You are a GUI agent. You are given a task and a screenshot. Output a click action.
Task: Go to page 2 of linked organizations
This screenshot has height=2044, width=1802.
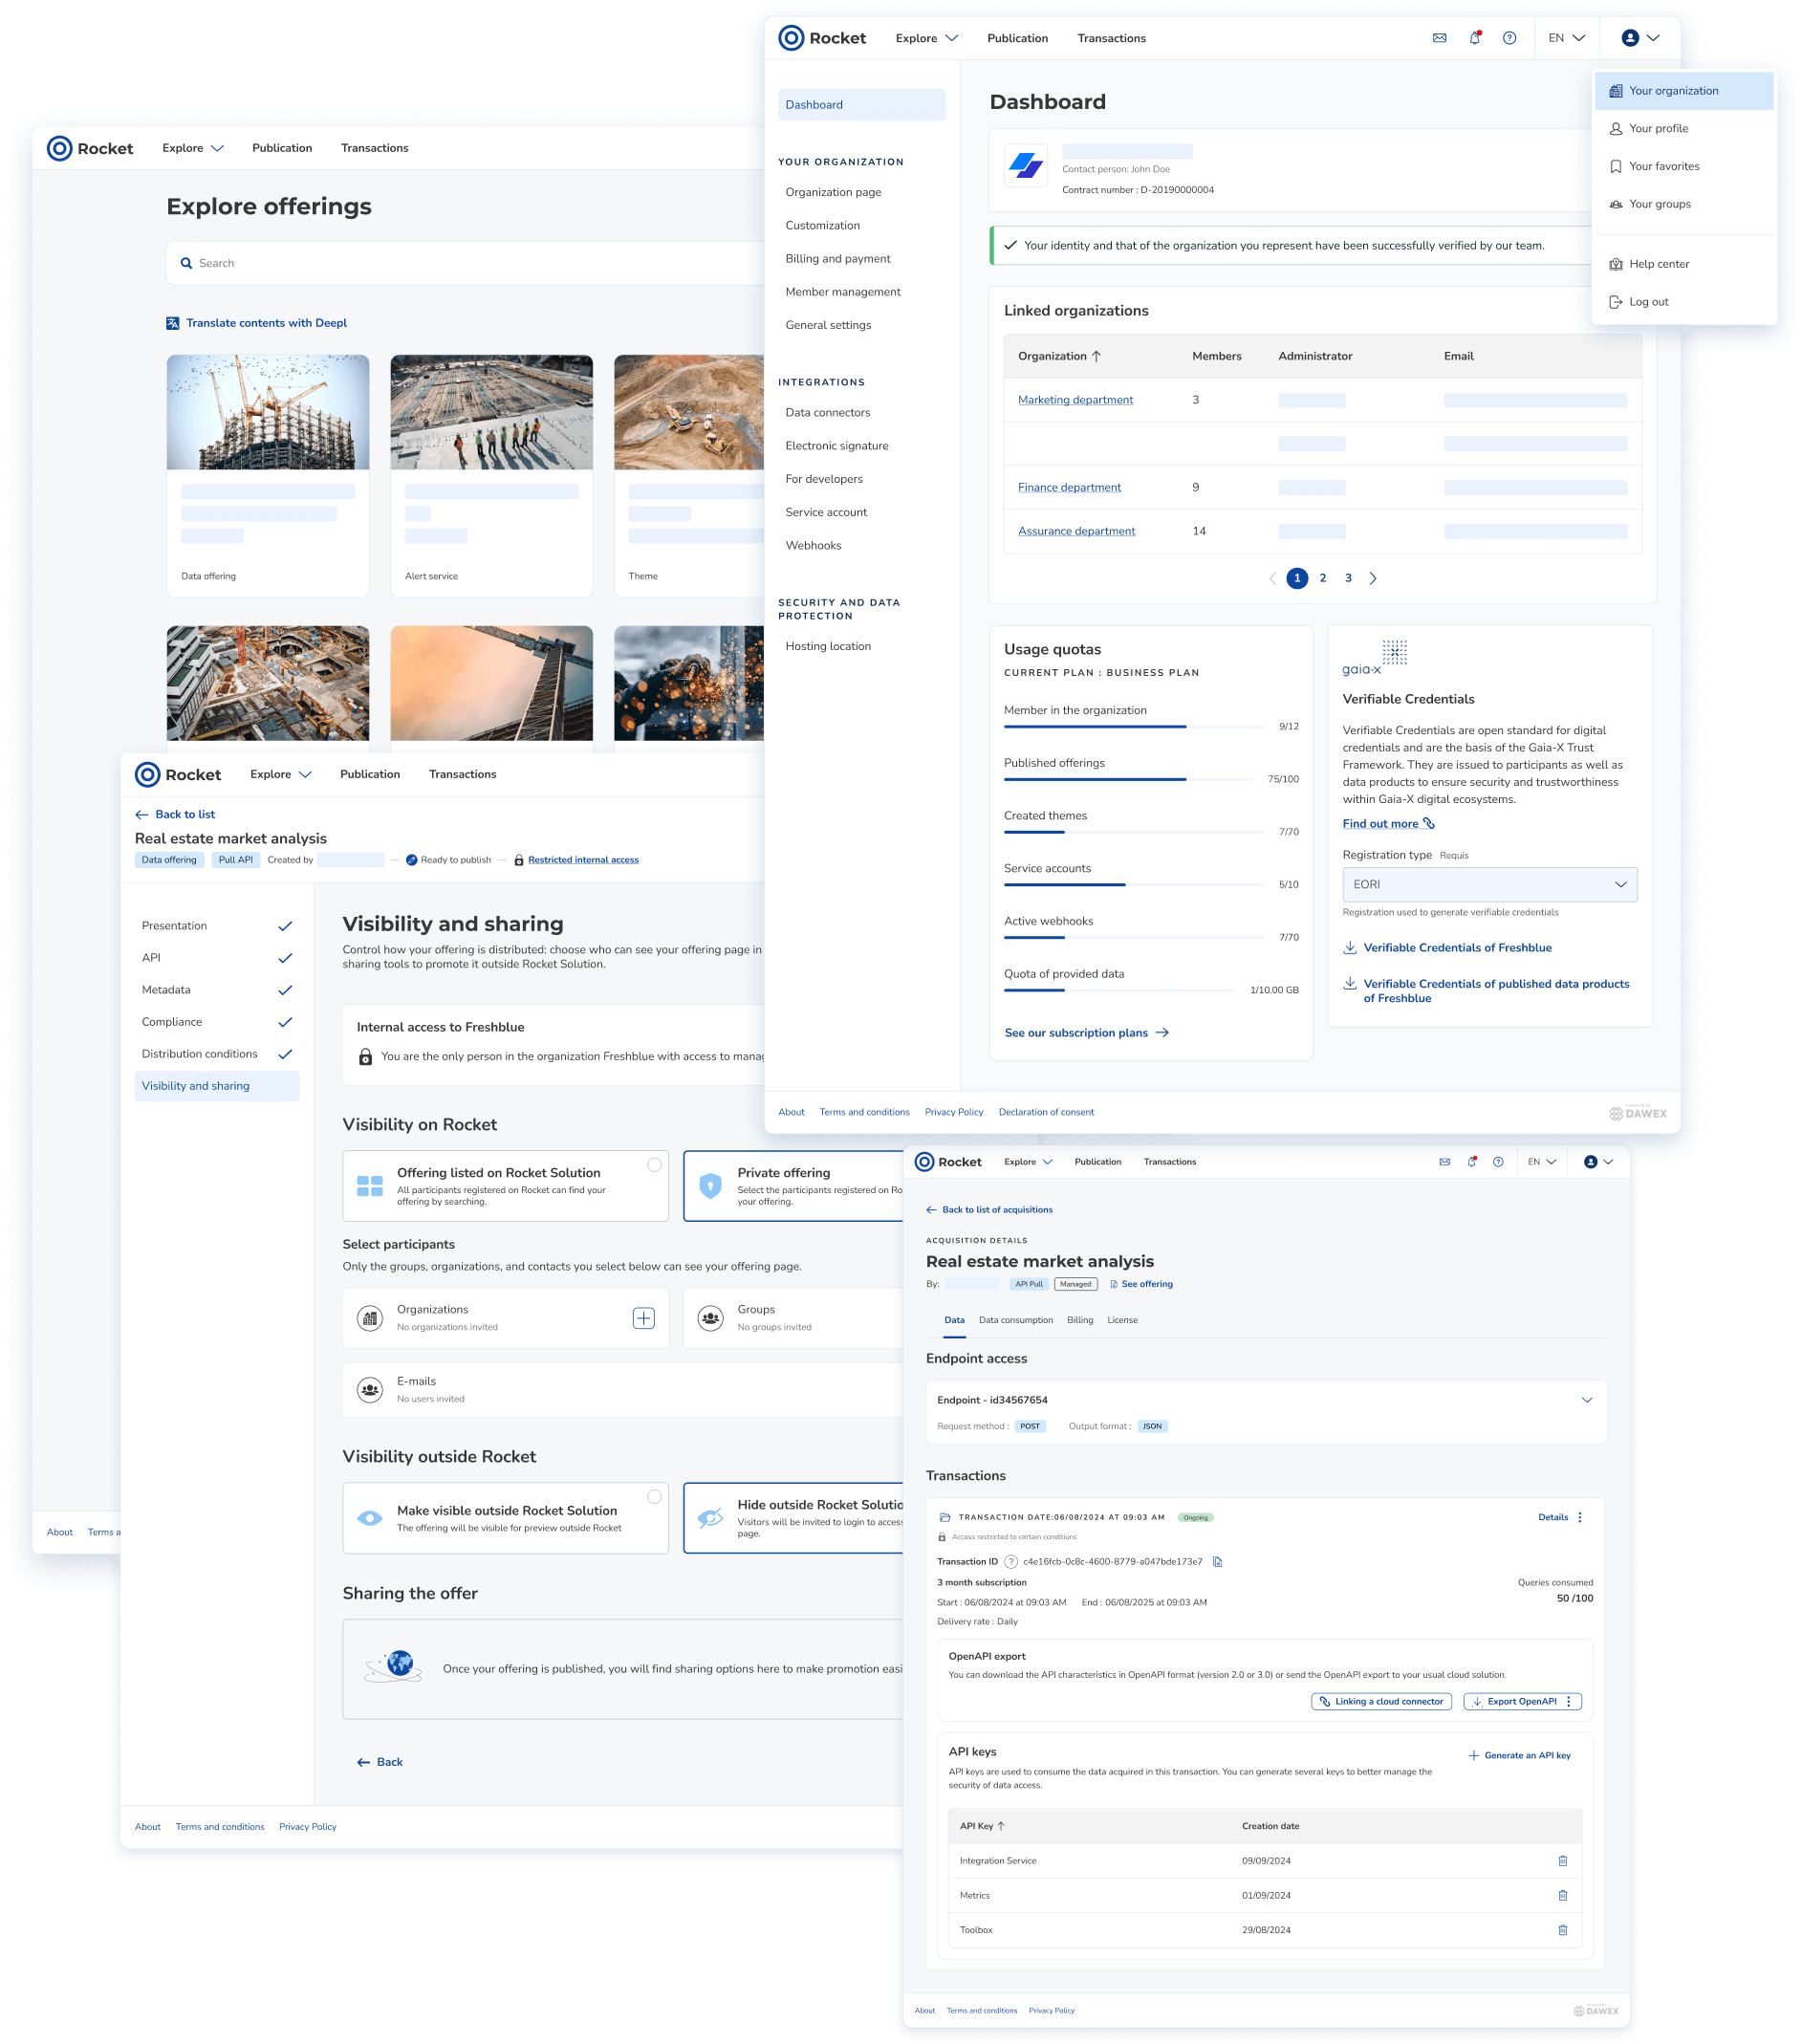pyautogui.click(x=1322, y=578)
